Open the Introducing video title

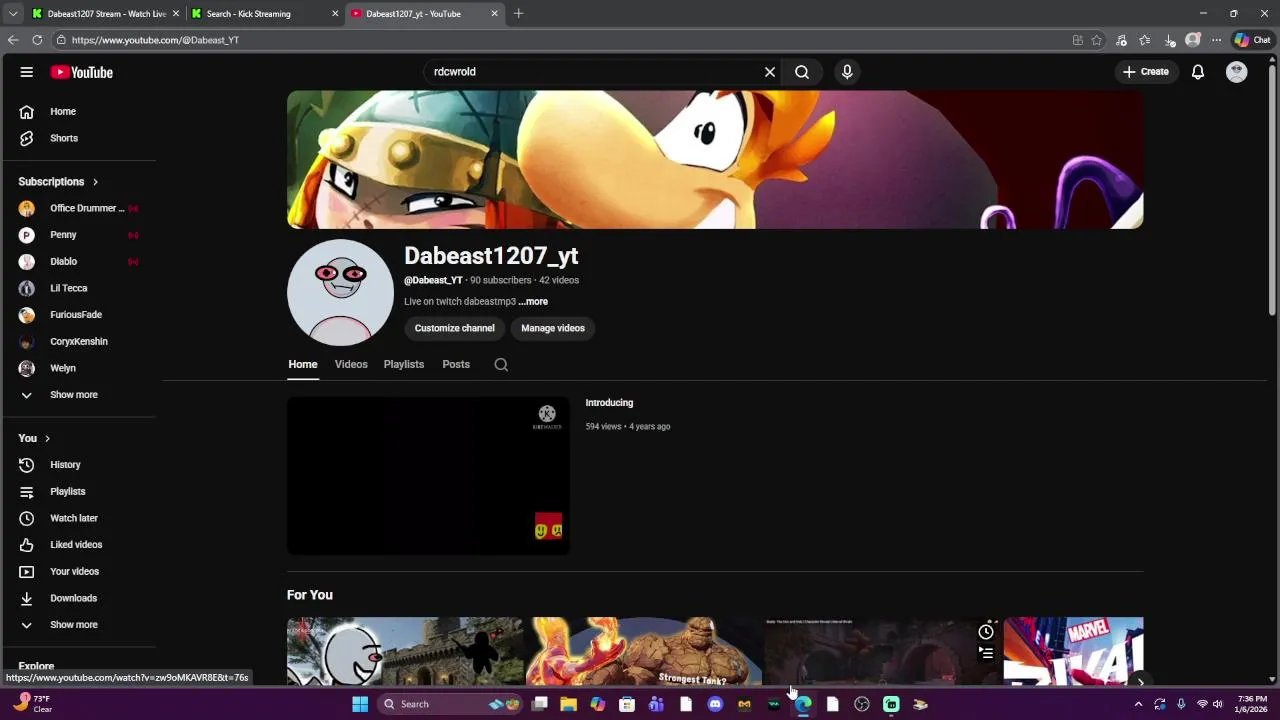coord(609,403)
